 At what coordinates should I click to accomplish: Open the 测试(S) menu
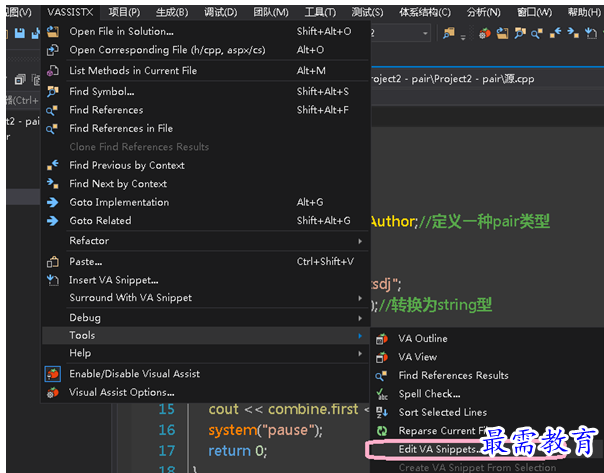pyautogui.click(x=367, y=12)
